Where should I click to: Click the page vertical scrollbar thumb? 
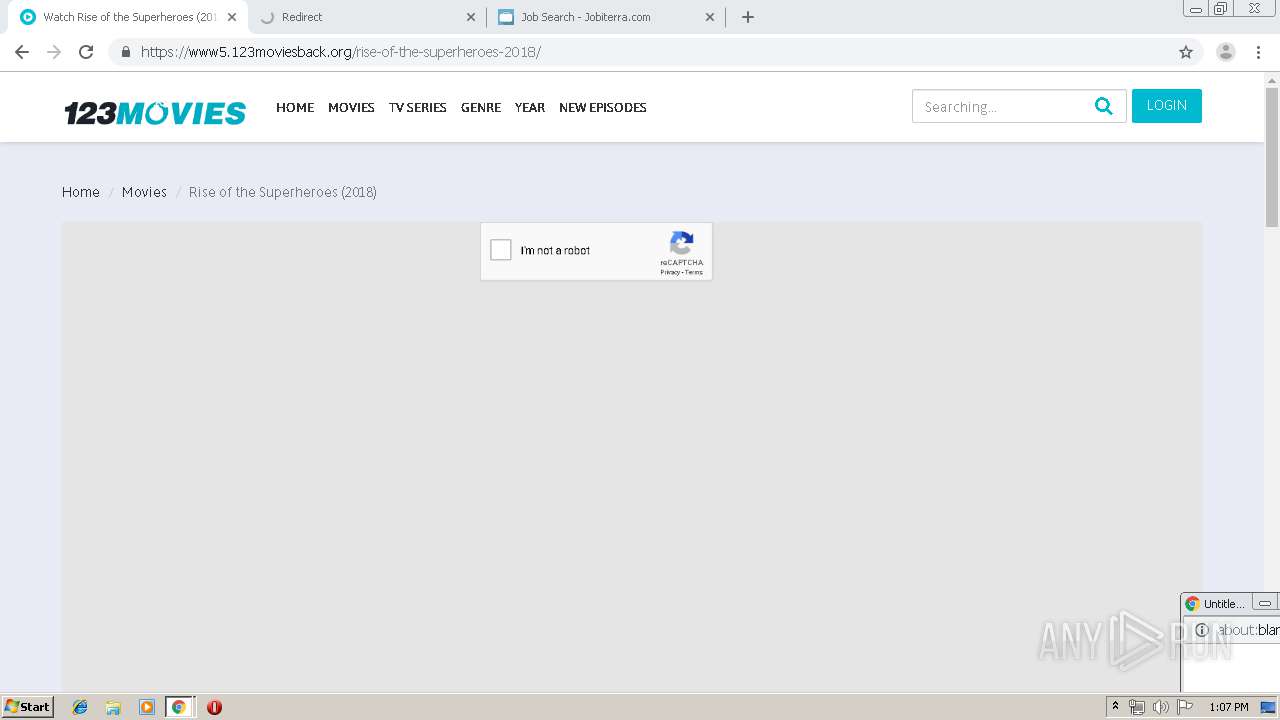click(1272, 158)
